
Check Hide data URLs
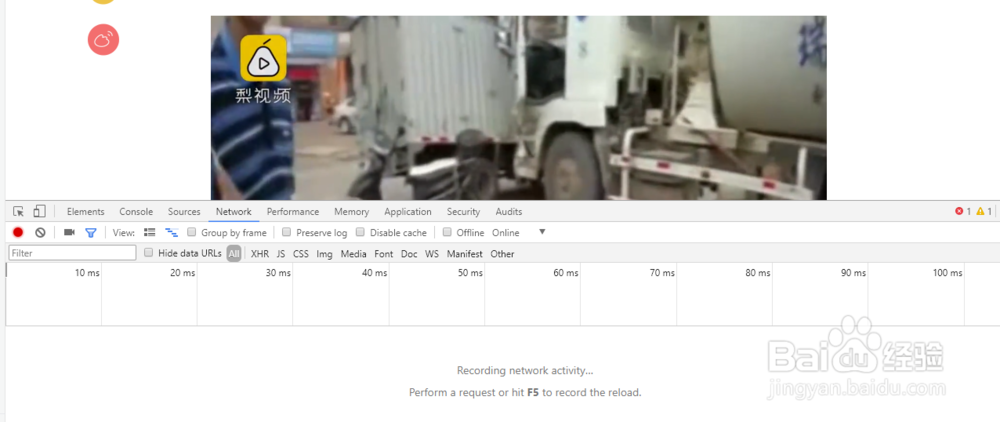tap(149, 252)
